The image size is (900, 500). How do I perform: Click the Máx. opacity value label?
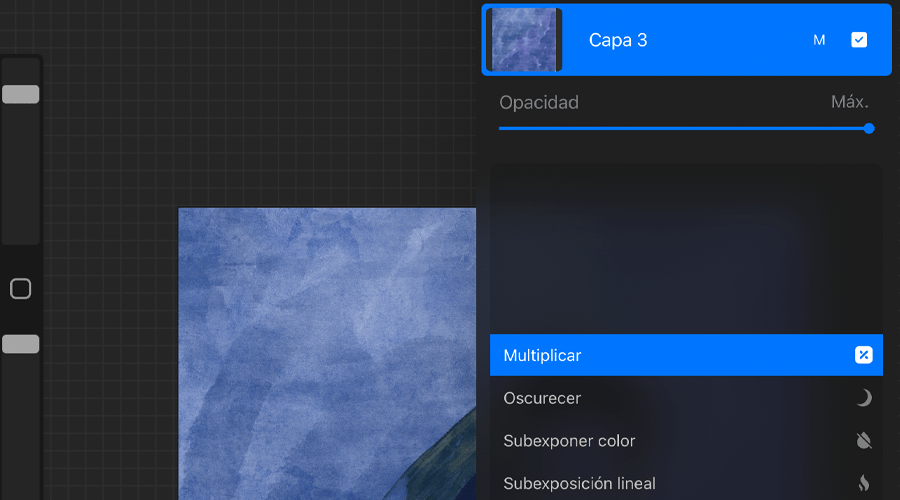[x=849, y=102]
